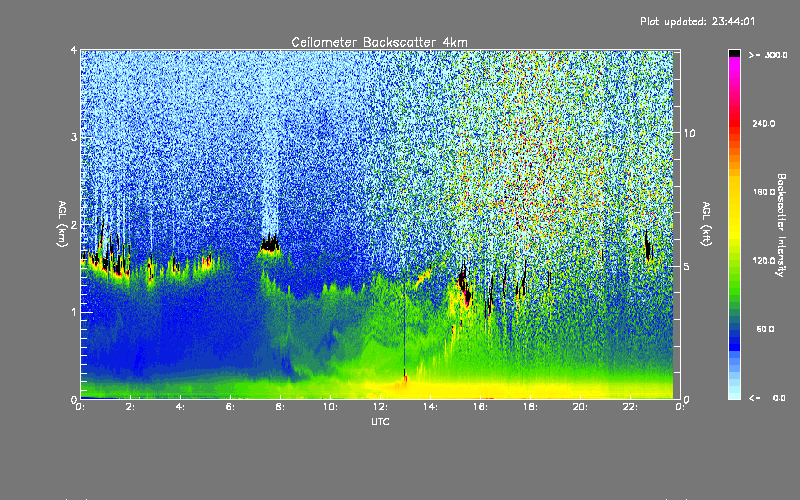
Task: Click the '5' tick on the AGL (kft) axis
Action: (687, 266)
